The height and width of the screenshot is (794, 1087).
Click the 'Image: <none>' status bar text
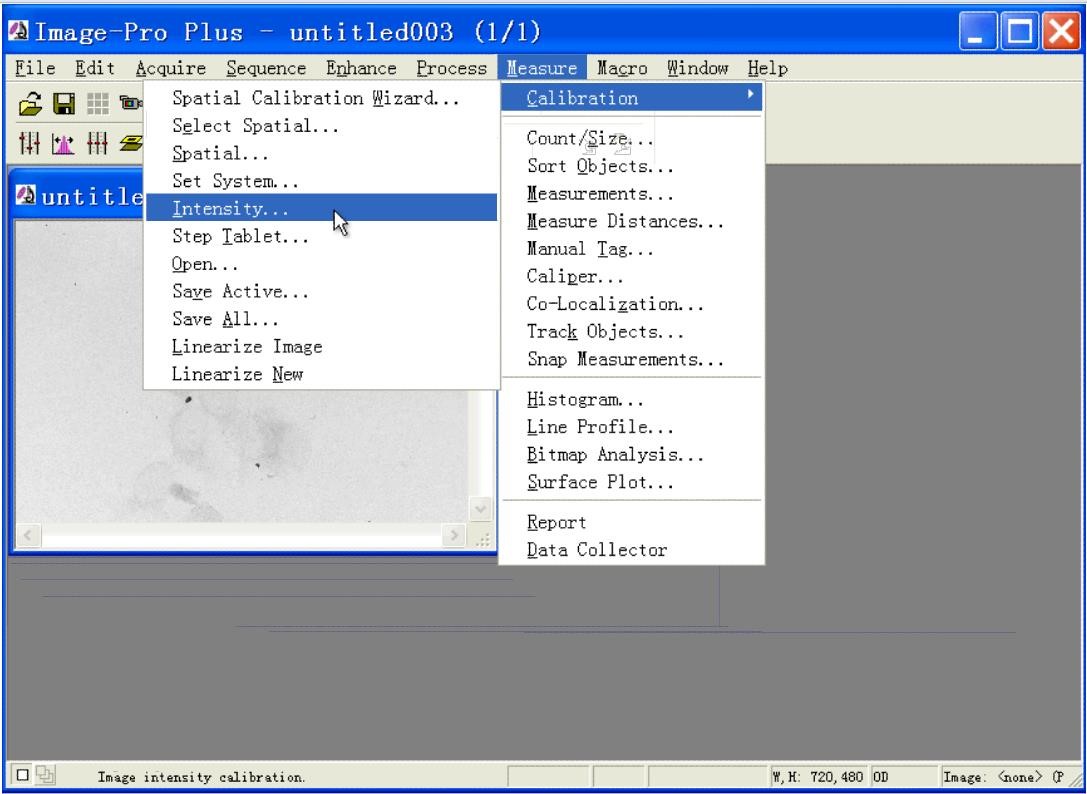tap(992, 777)
